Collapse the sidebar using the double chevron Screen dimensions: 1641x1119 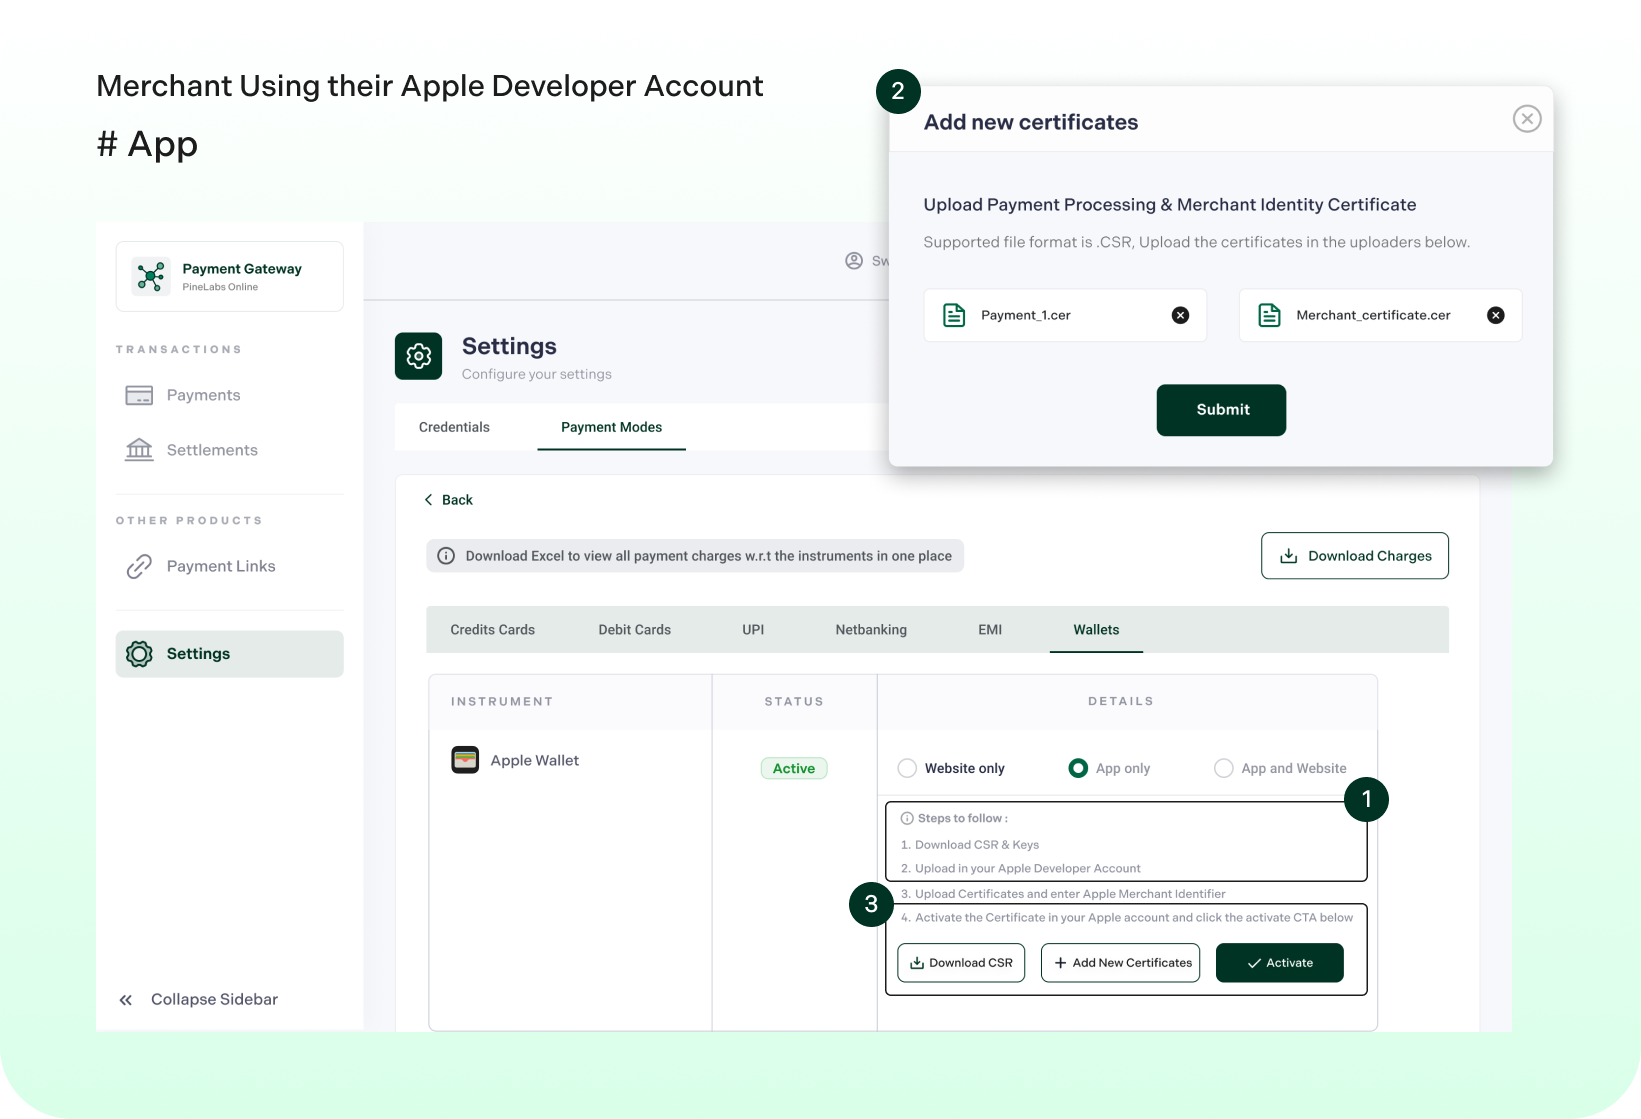pos(126,999)
